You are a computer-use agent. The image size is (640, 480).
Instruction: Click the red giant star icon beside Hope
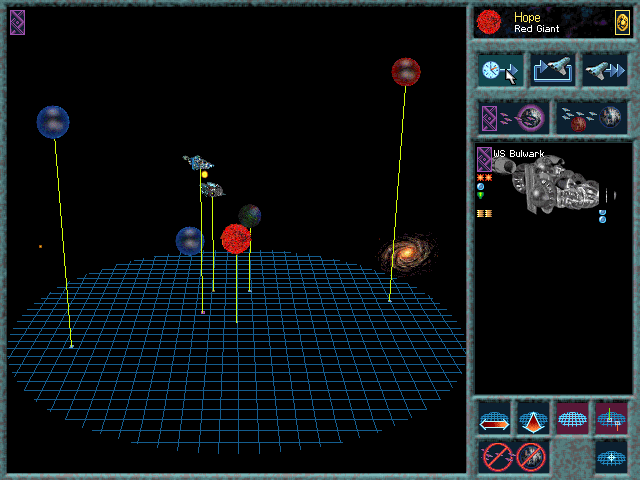[489, 22]
